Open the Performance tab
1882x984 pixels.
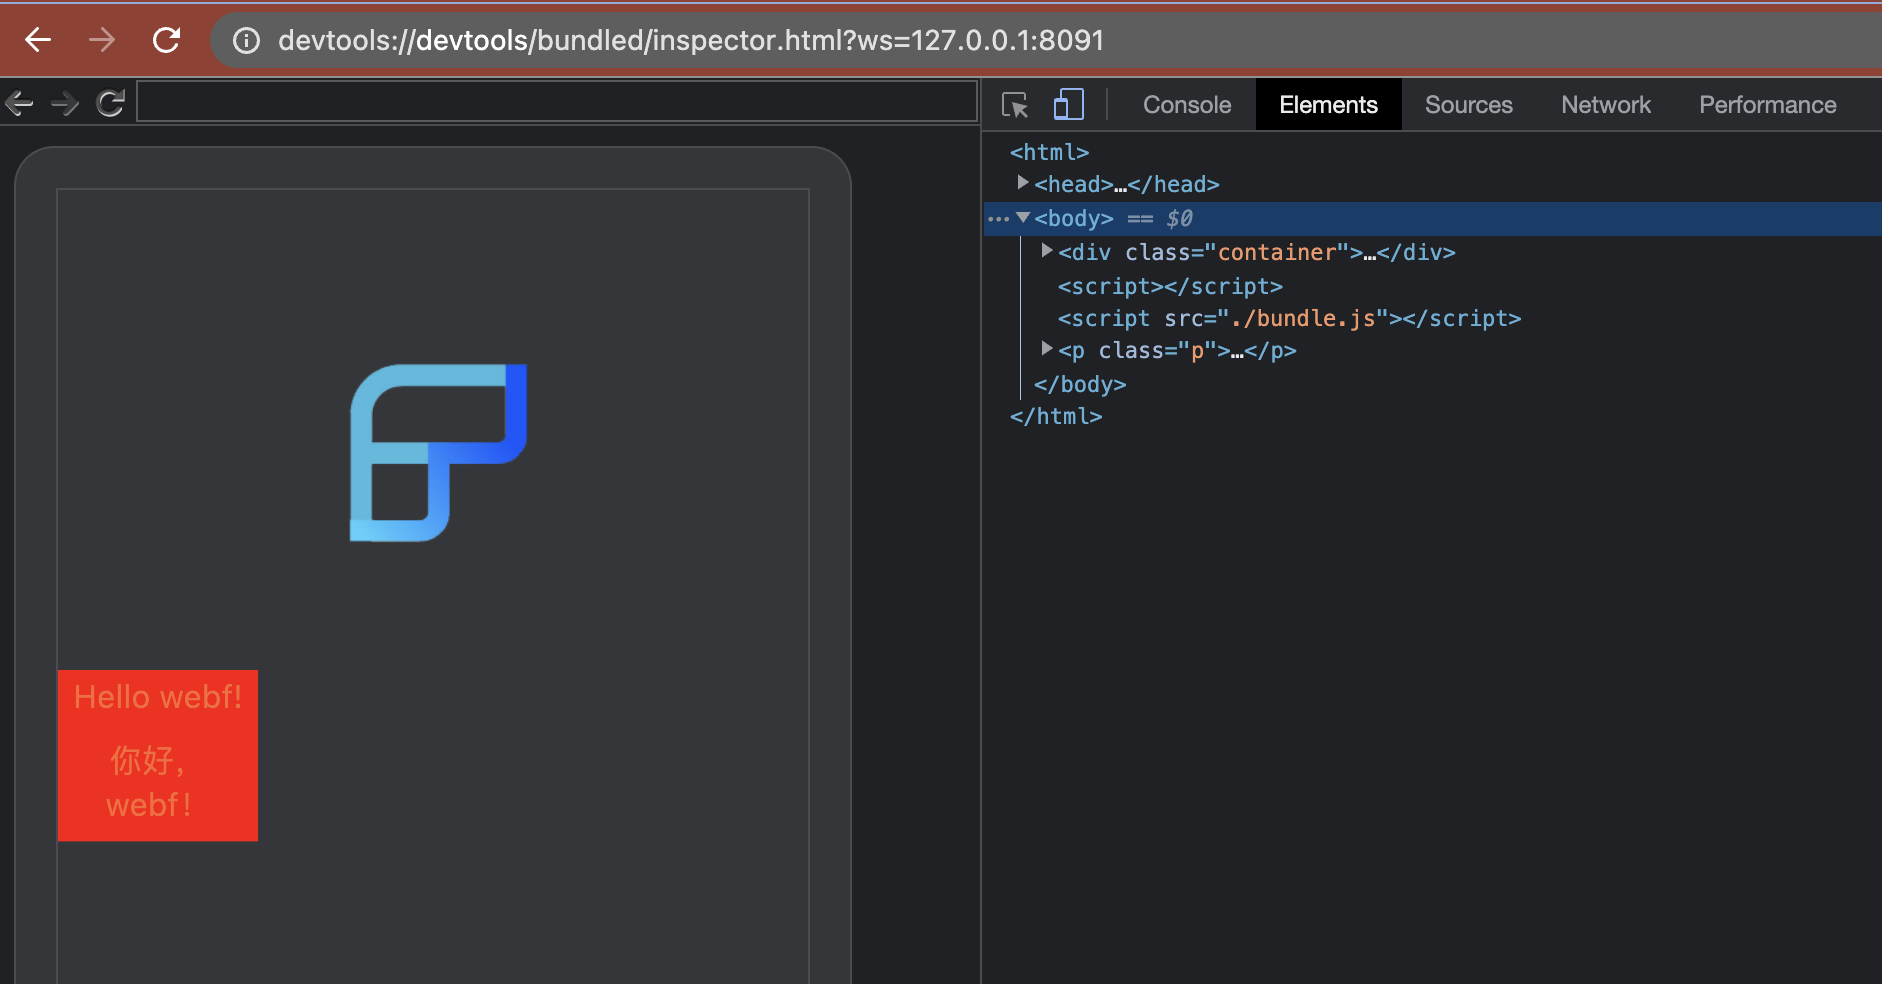pyautogui.click(x=1767, y=105)
